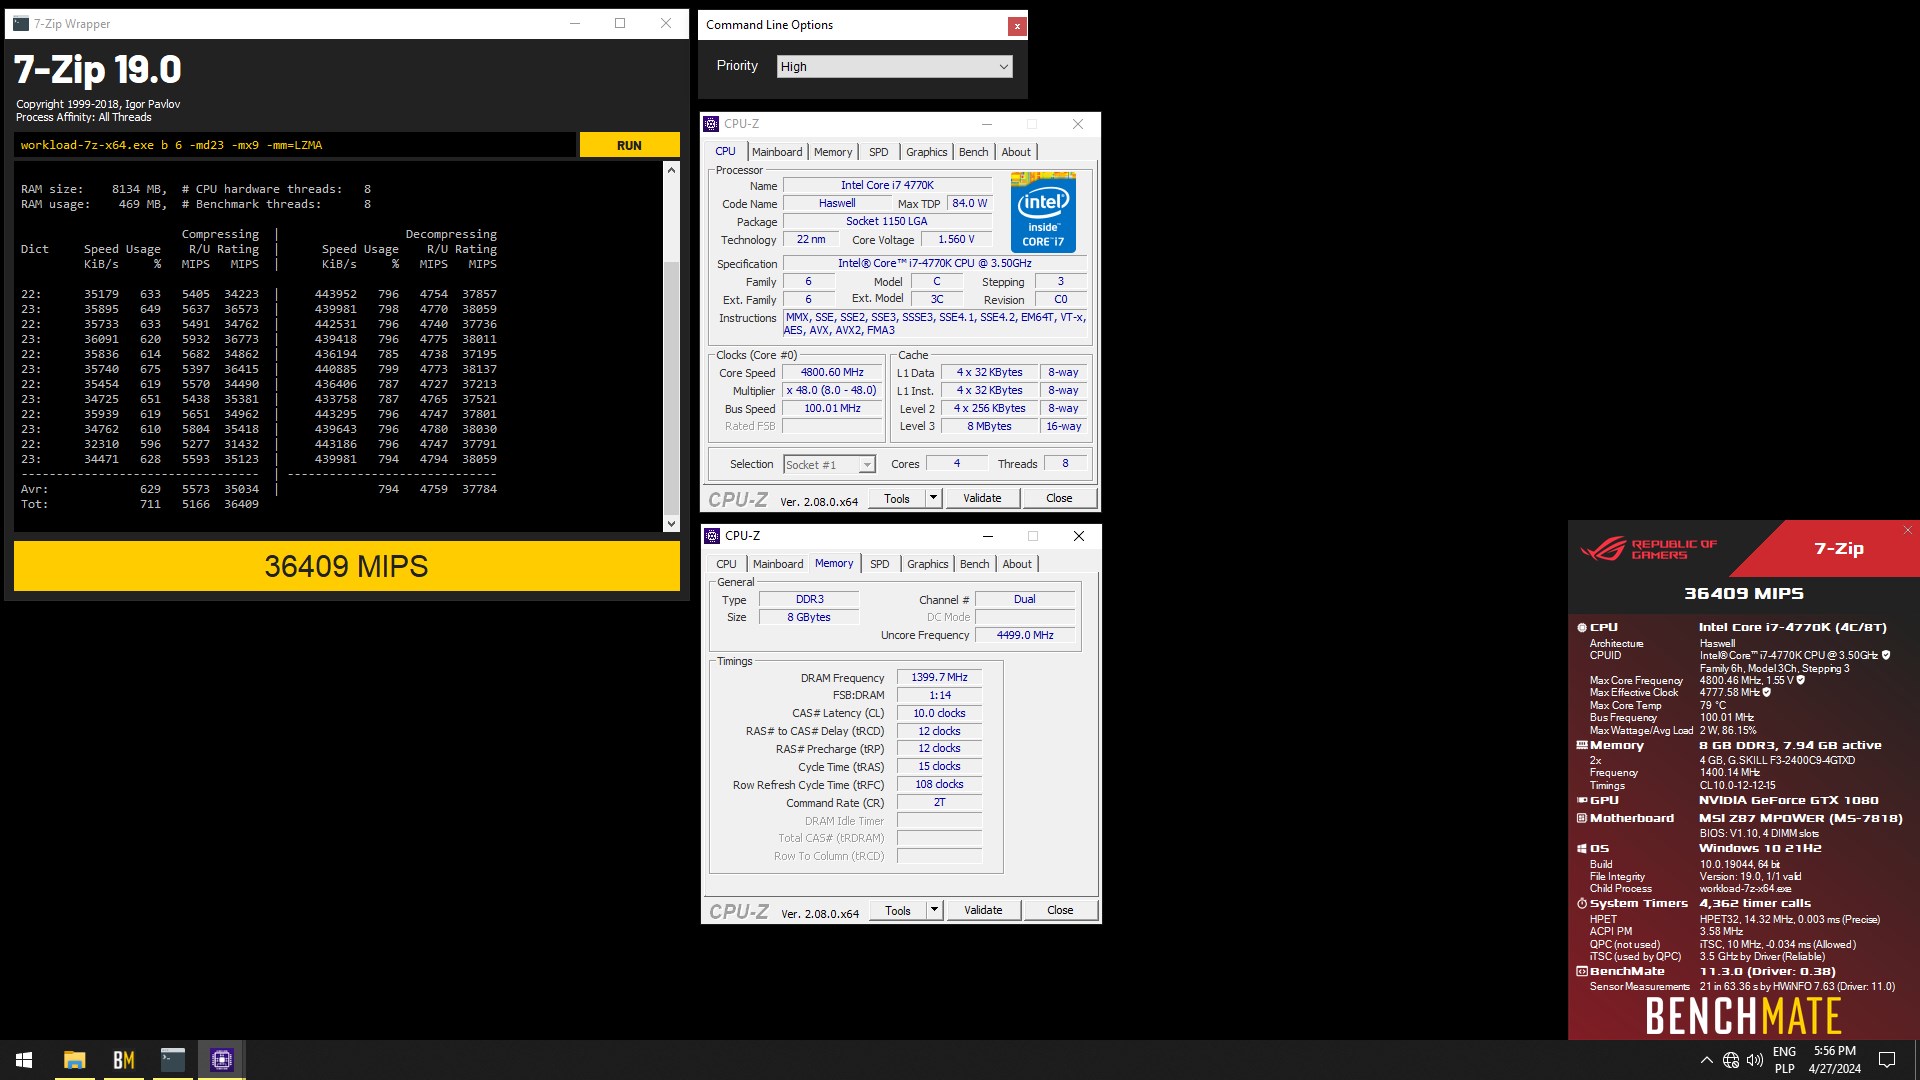Click the command line input field
Viewport: 1920px width, 1080px height.
pyautogui.click(x=296, y=145)
